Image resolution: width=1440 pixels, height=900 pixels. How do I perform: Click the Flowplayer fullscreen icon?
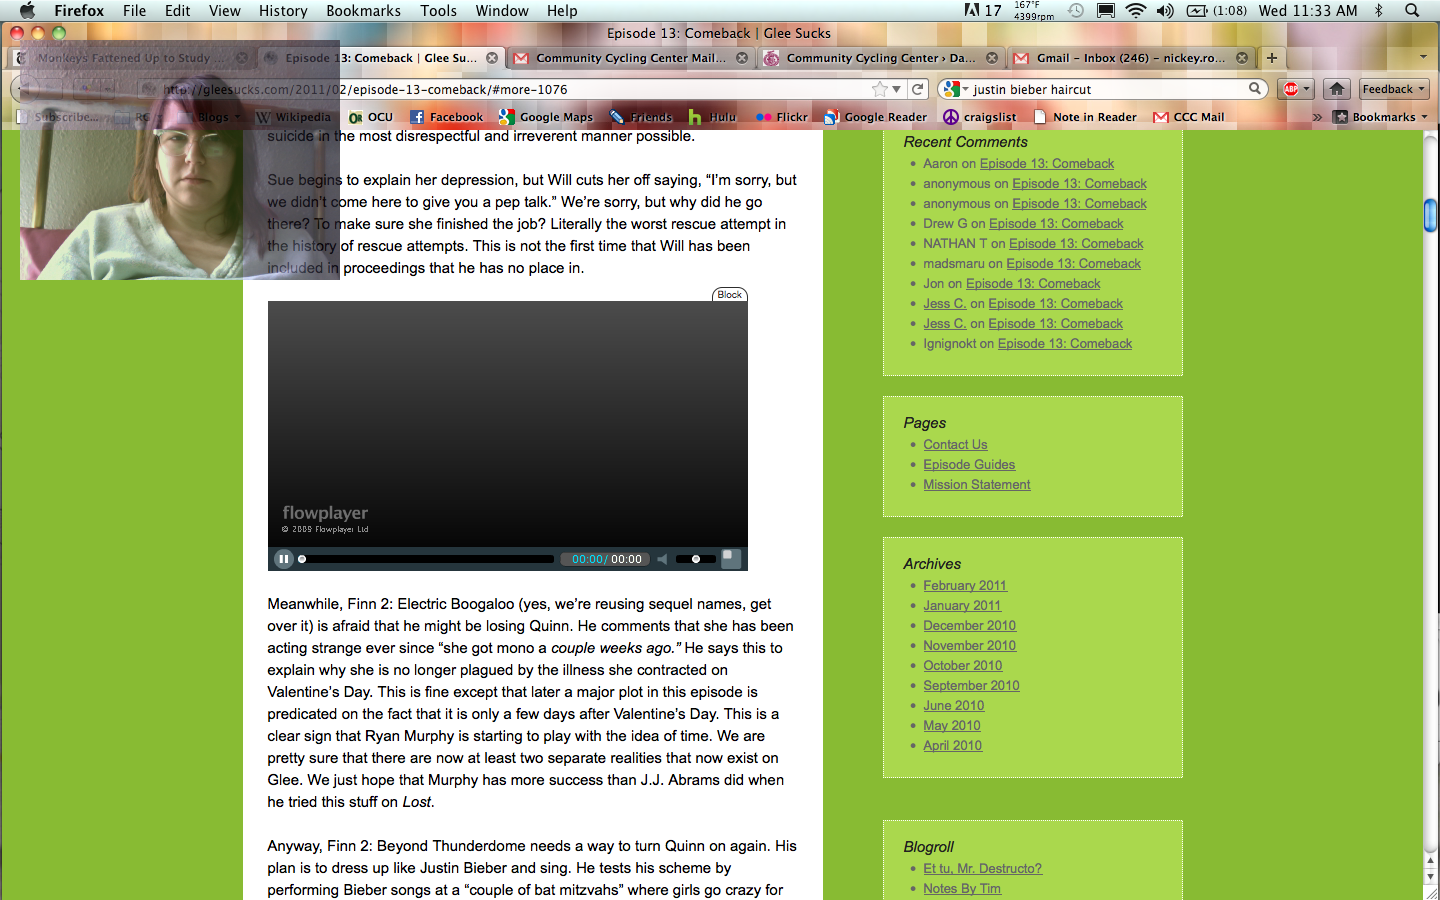pyautogui.click(x=731, y=558)
